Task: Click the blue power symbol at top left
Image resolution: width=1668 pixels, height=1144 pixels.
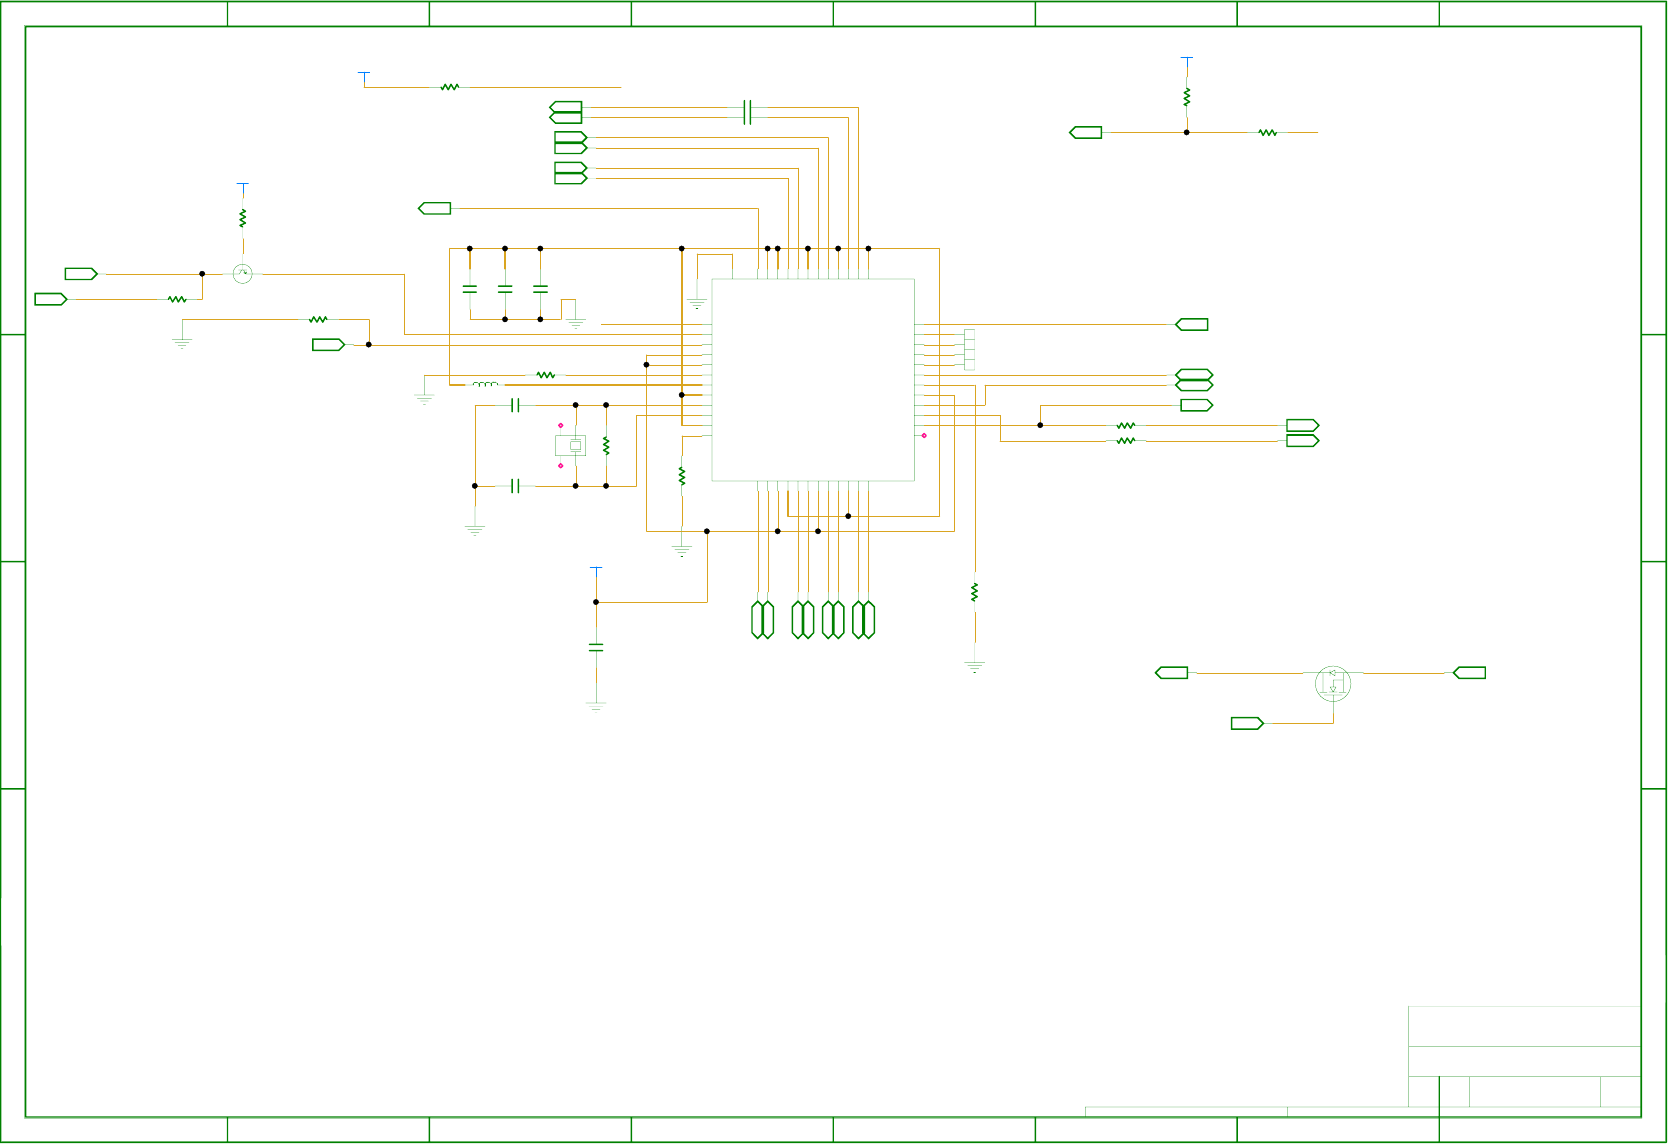Action: (364, 77)
